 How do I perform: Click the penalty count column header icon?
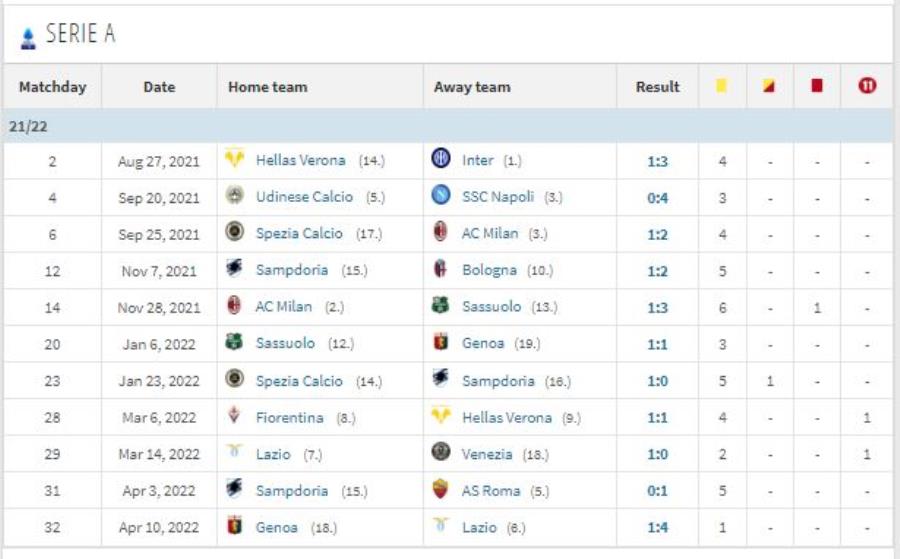867,86
